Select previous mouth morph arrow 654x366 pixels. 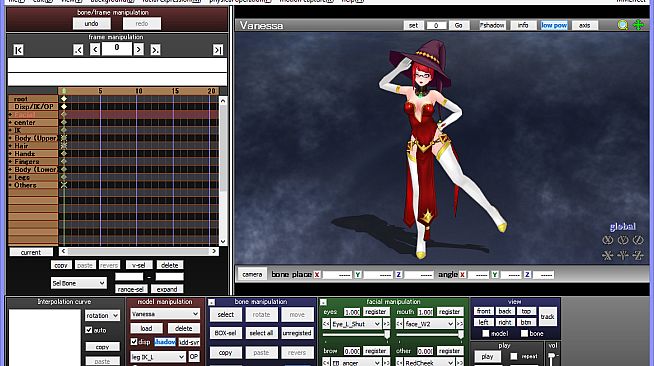click(x=399, y=324)
